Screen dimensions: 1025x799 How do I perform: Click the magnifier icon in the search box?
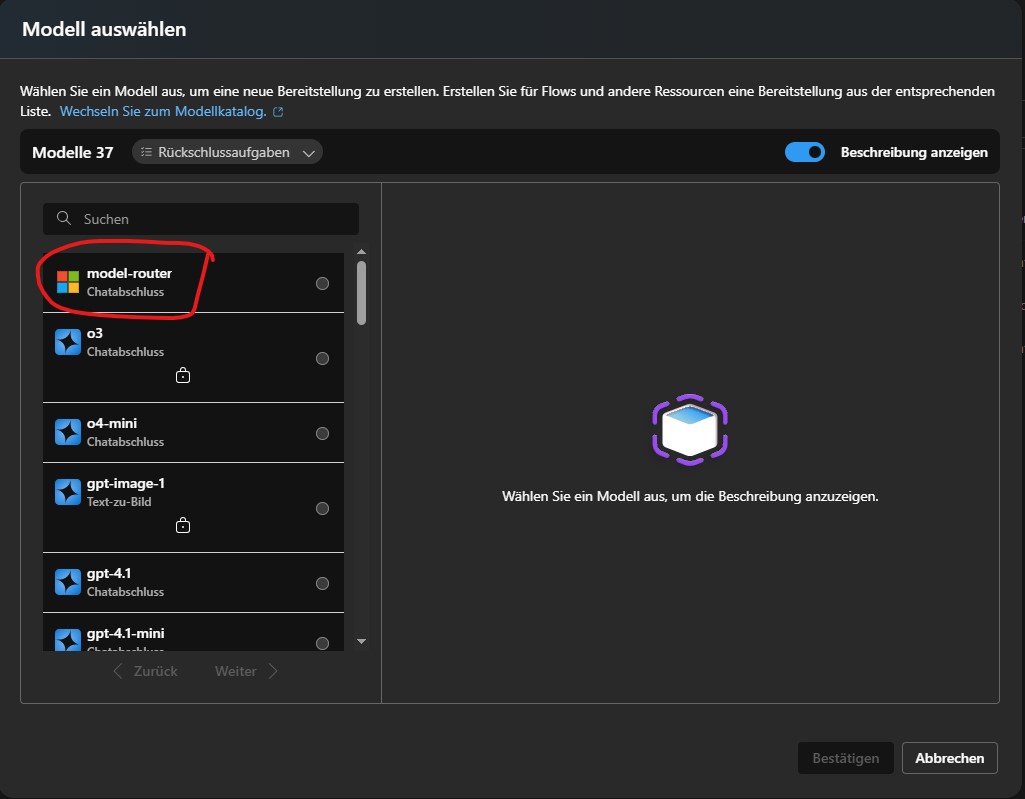63,218
